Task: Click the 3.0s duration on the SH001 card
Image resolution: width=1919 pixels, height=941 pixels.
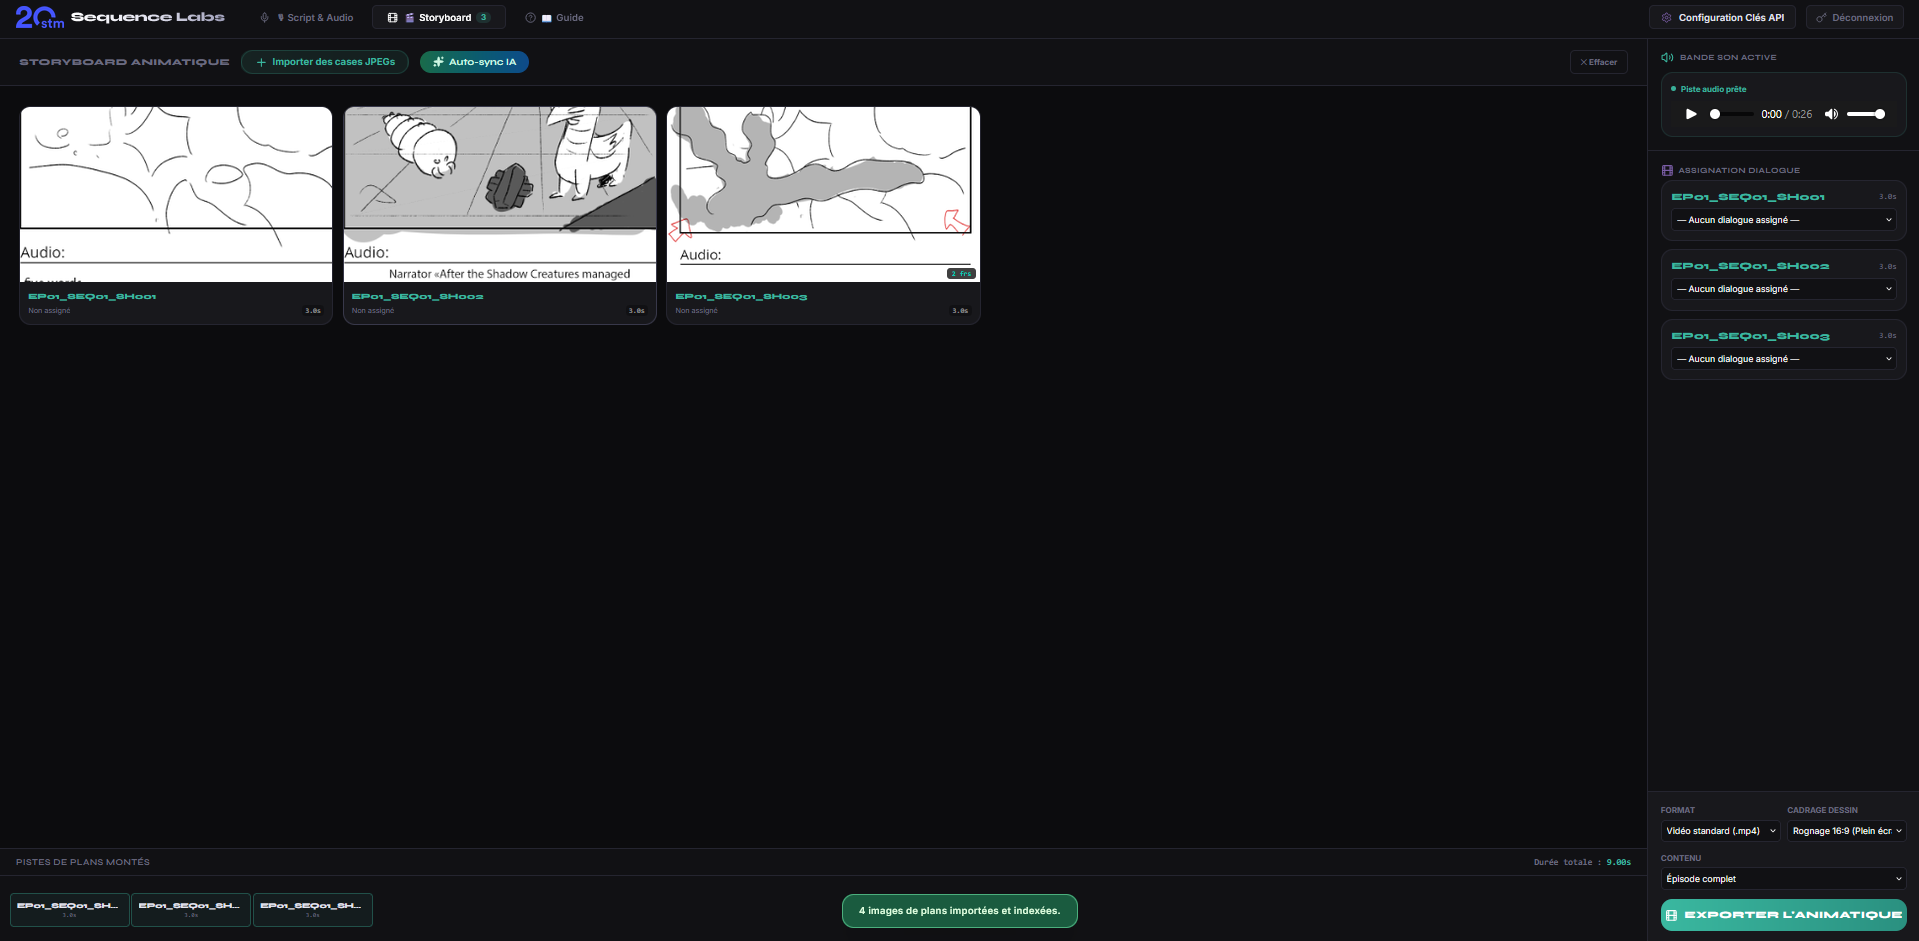Action: pyautogui.click(x=313, y=311)
